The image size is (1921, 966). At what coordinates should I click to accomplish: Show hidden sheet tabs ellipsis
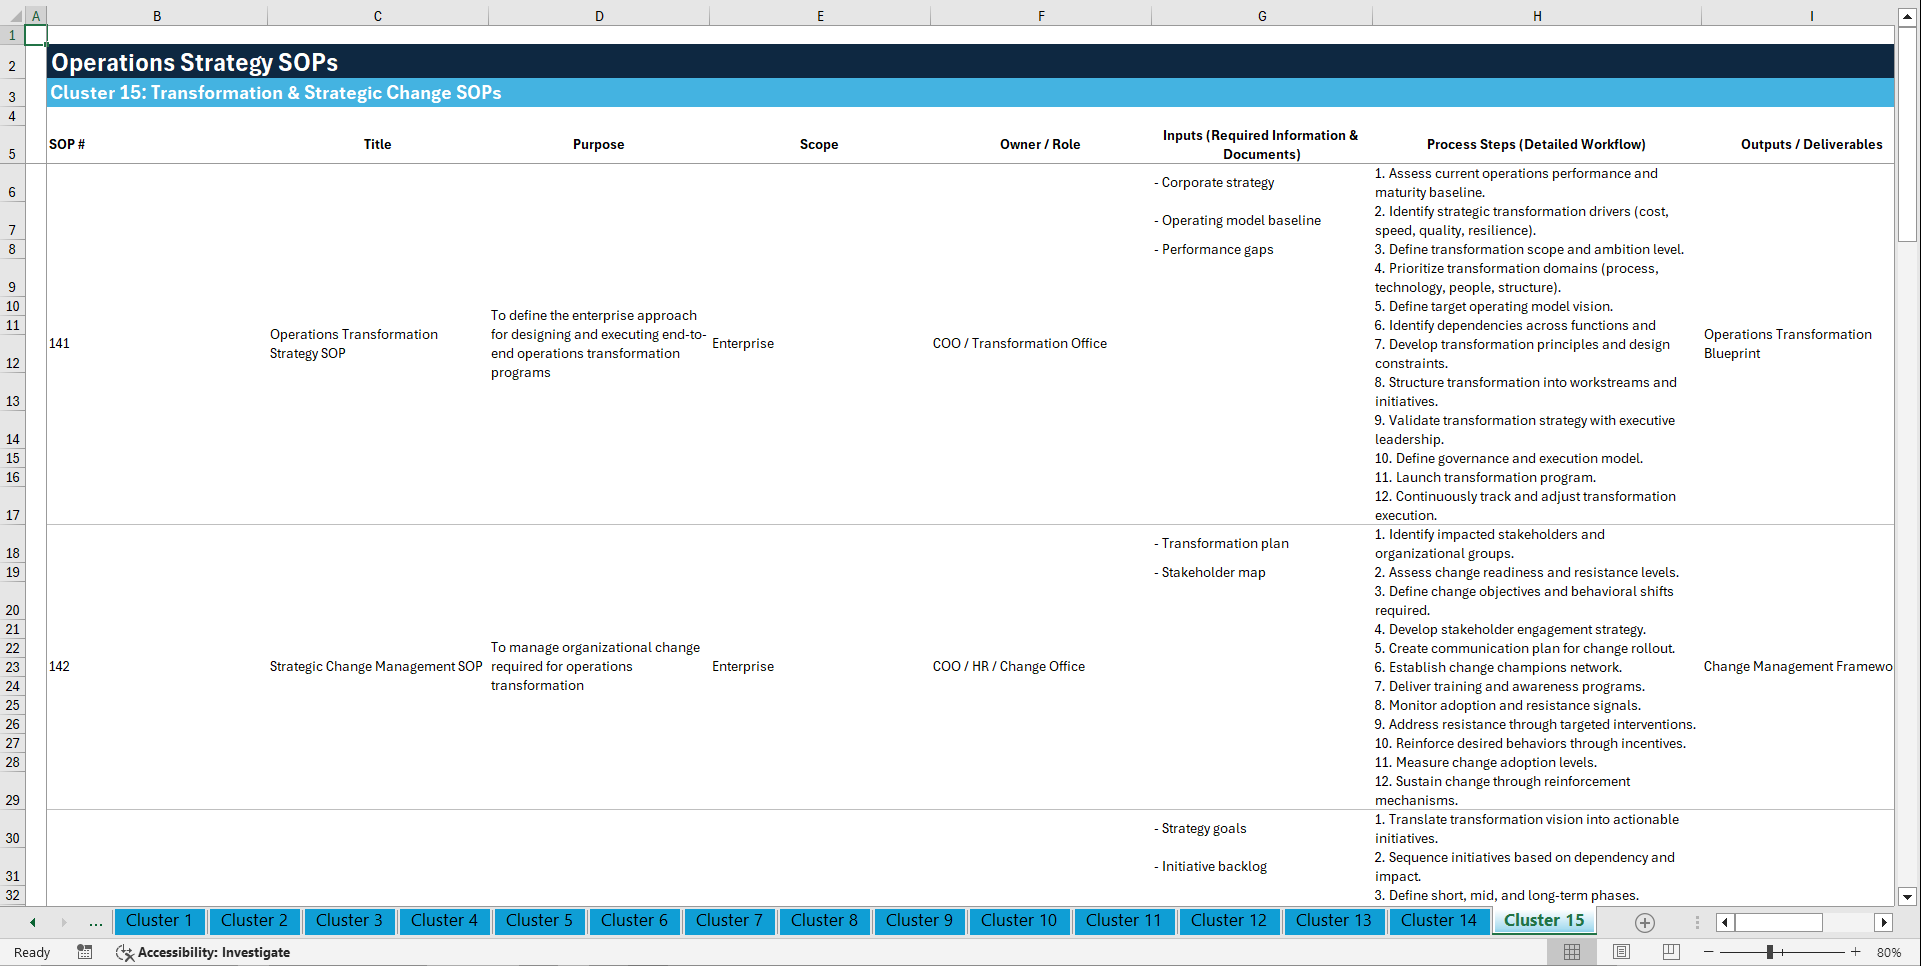coord(96,922)
